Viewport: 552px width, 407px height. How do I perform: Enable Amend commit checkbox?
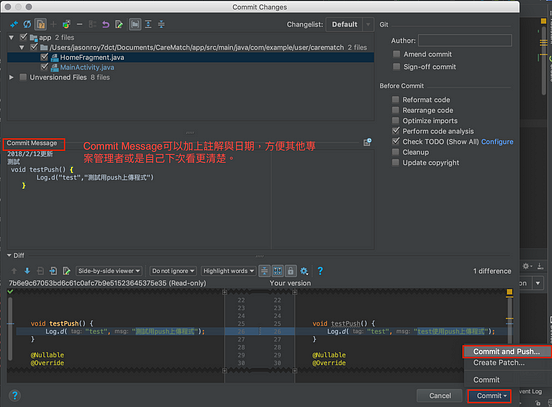pos(396,54)
